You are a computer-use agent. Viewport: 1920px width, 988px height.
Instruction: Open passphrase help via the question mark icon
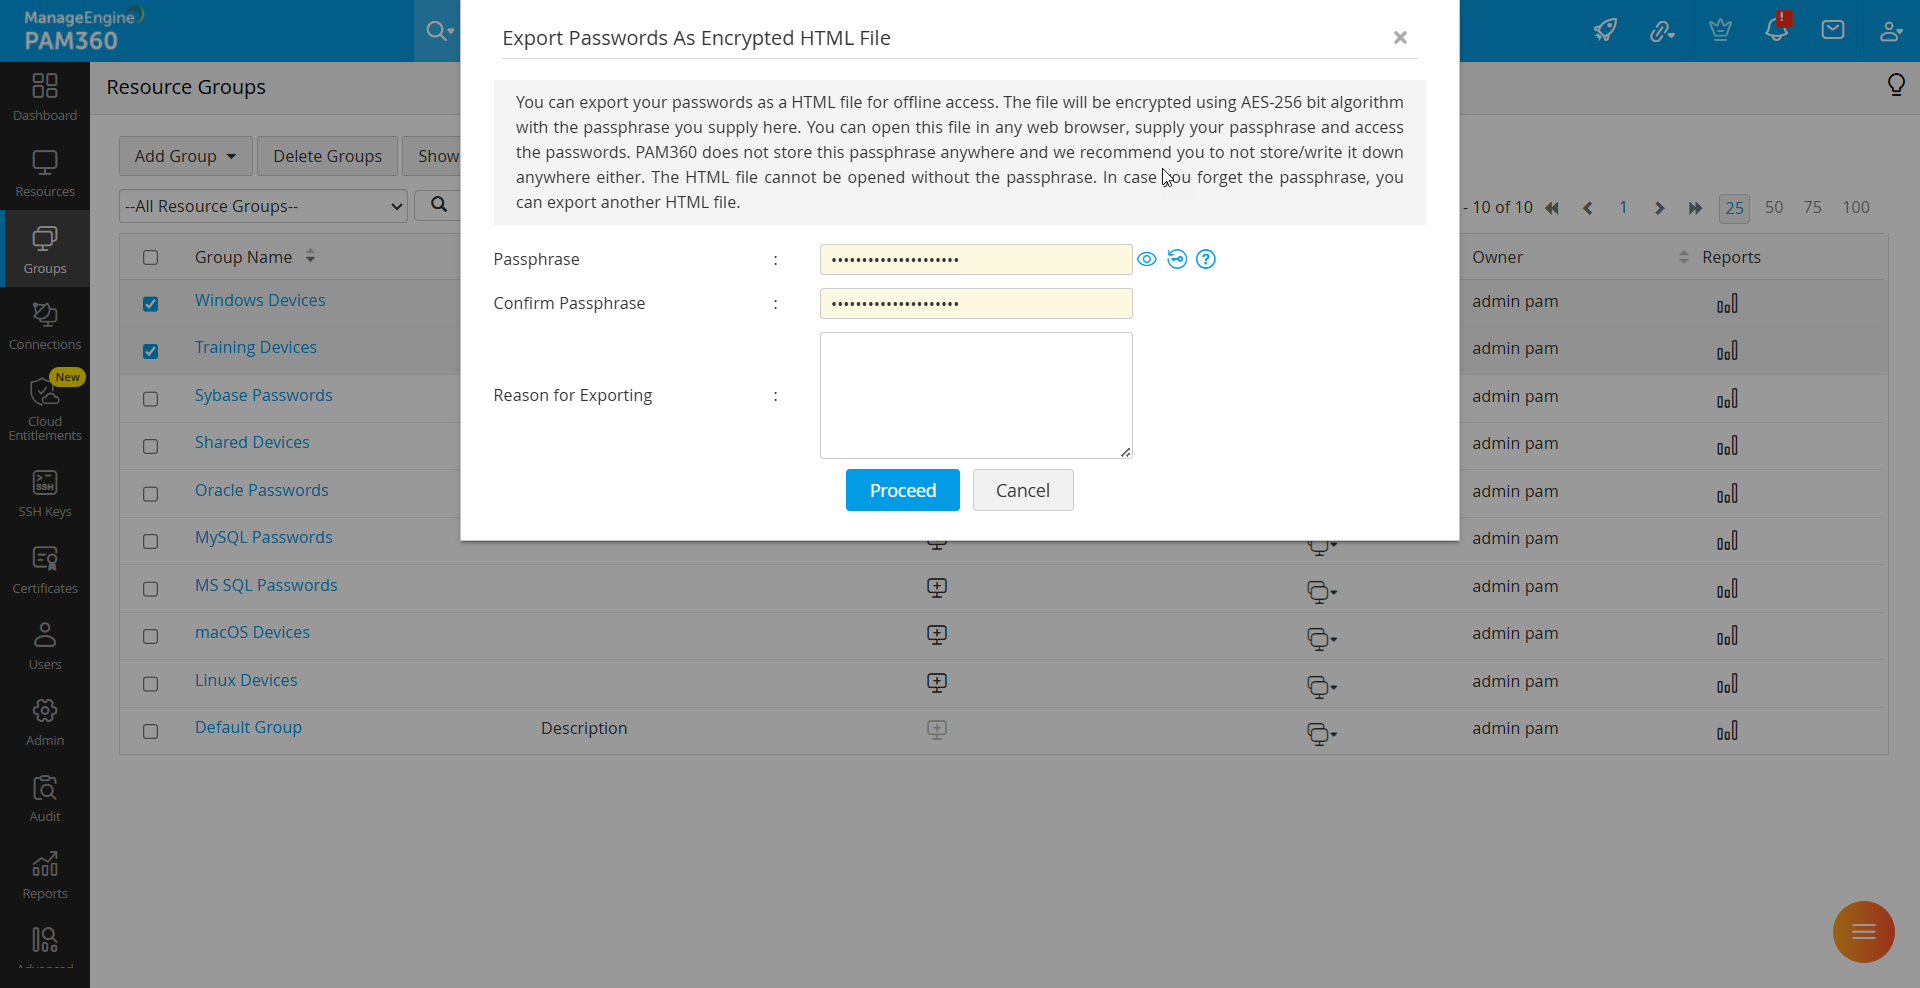tap(1206, 259)
